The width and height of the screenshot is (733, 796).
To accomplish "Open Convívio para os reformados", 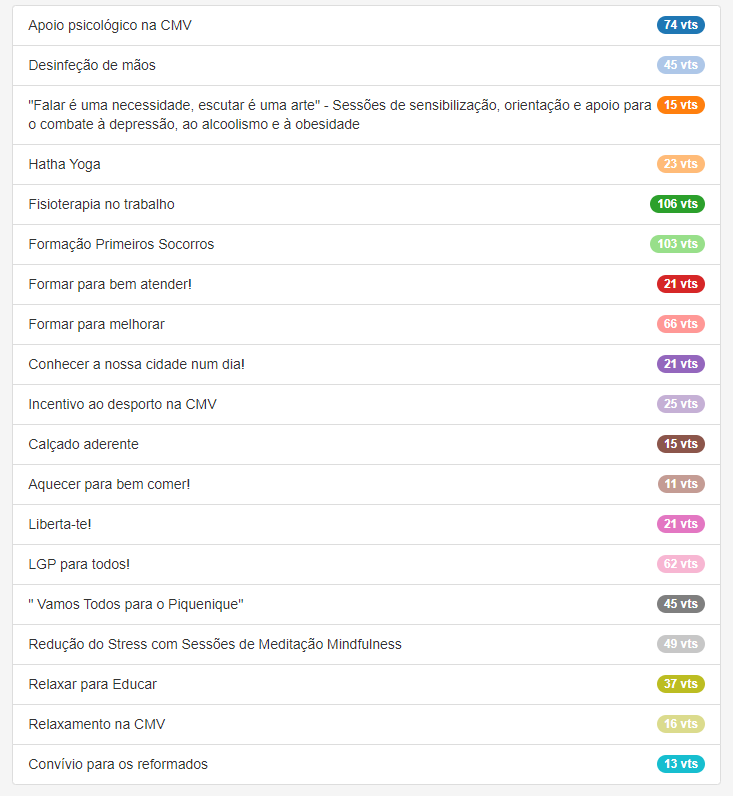I will pos(118,764).
